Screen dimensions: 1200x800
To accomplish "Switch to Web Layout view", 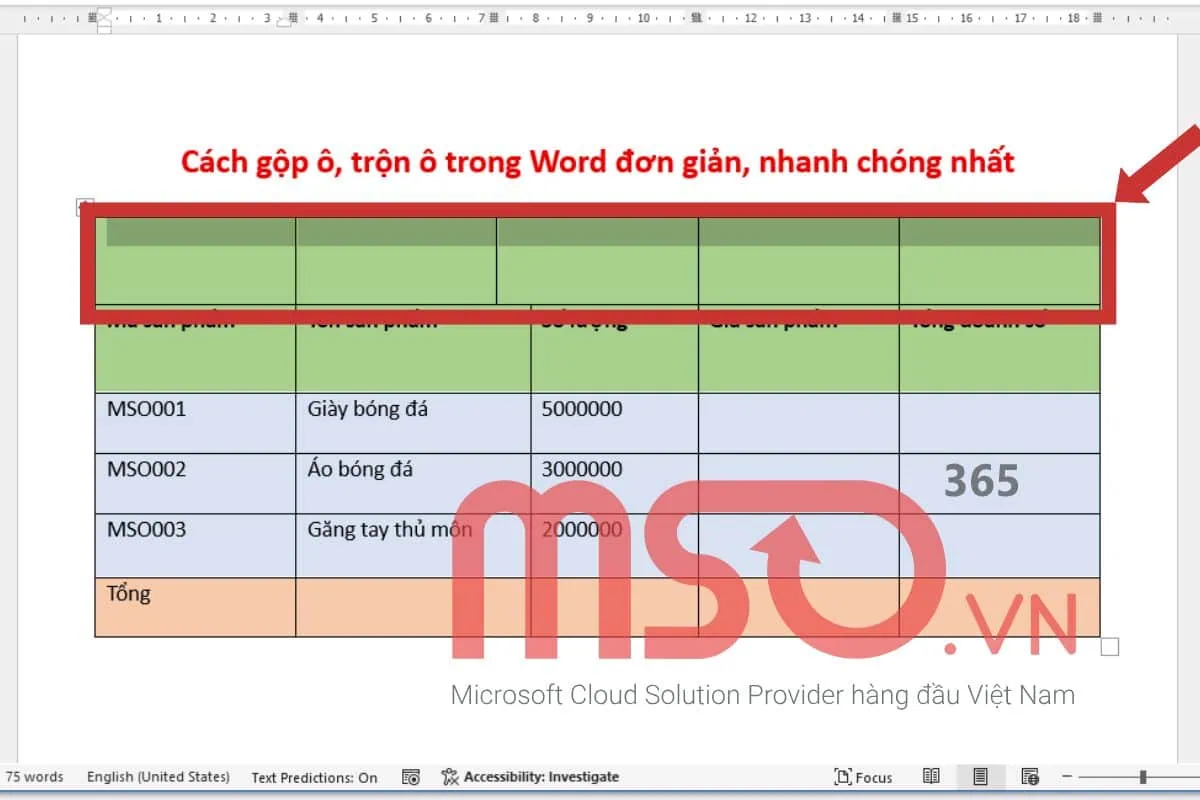I will [1031, 777].
